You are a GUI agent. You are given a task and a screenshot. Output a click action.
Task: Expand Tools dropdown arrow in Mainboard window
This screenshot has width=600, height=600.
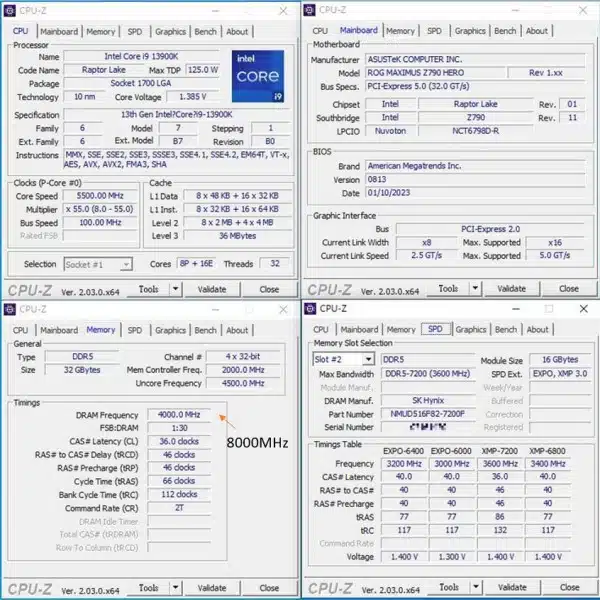click(x=475, y=289)
